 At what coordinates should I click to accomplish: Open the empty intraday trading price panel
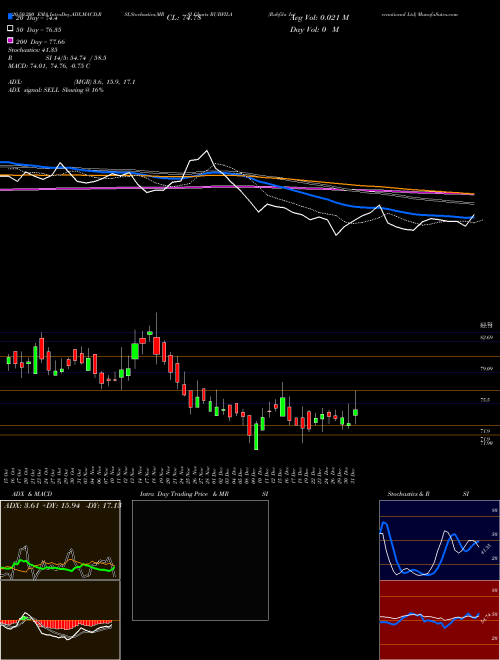pyautogui.click(x=200, y=560)
